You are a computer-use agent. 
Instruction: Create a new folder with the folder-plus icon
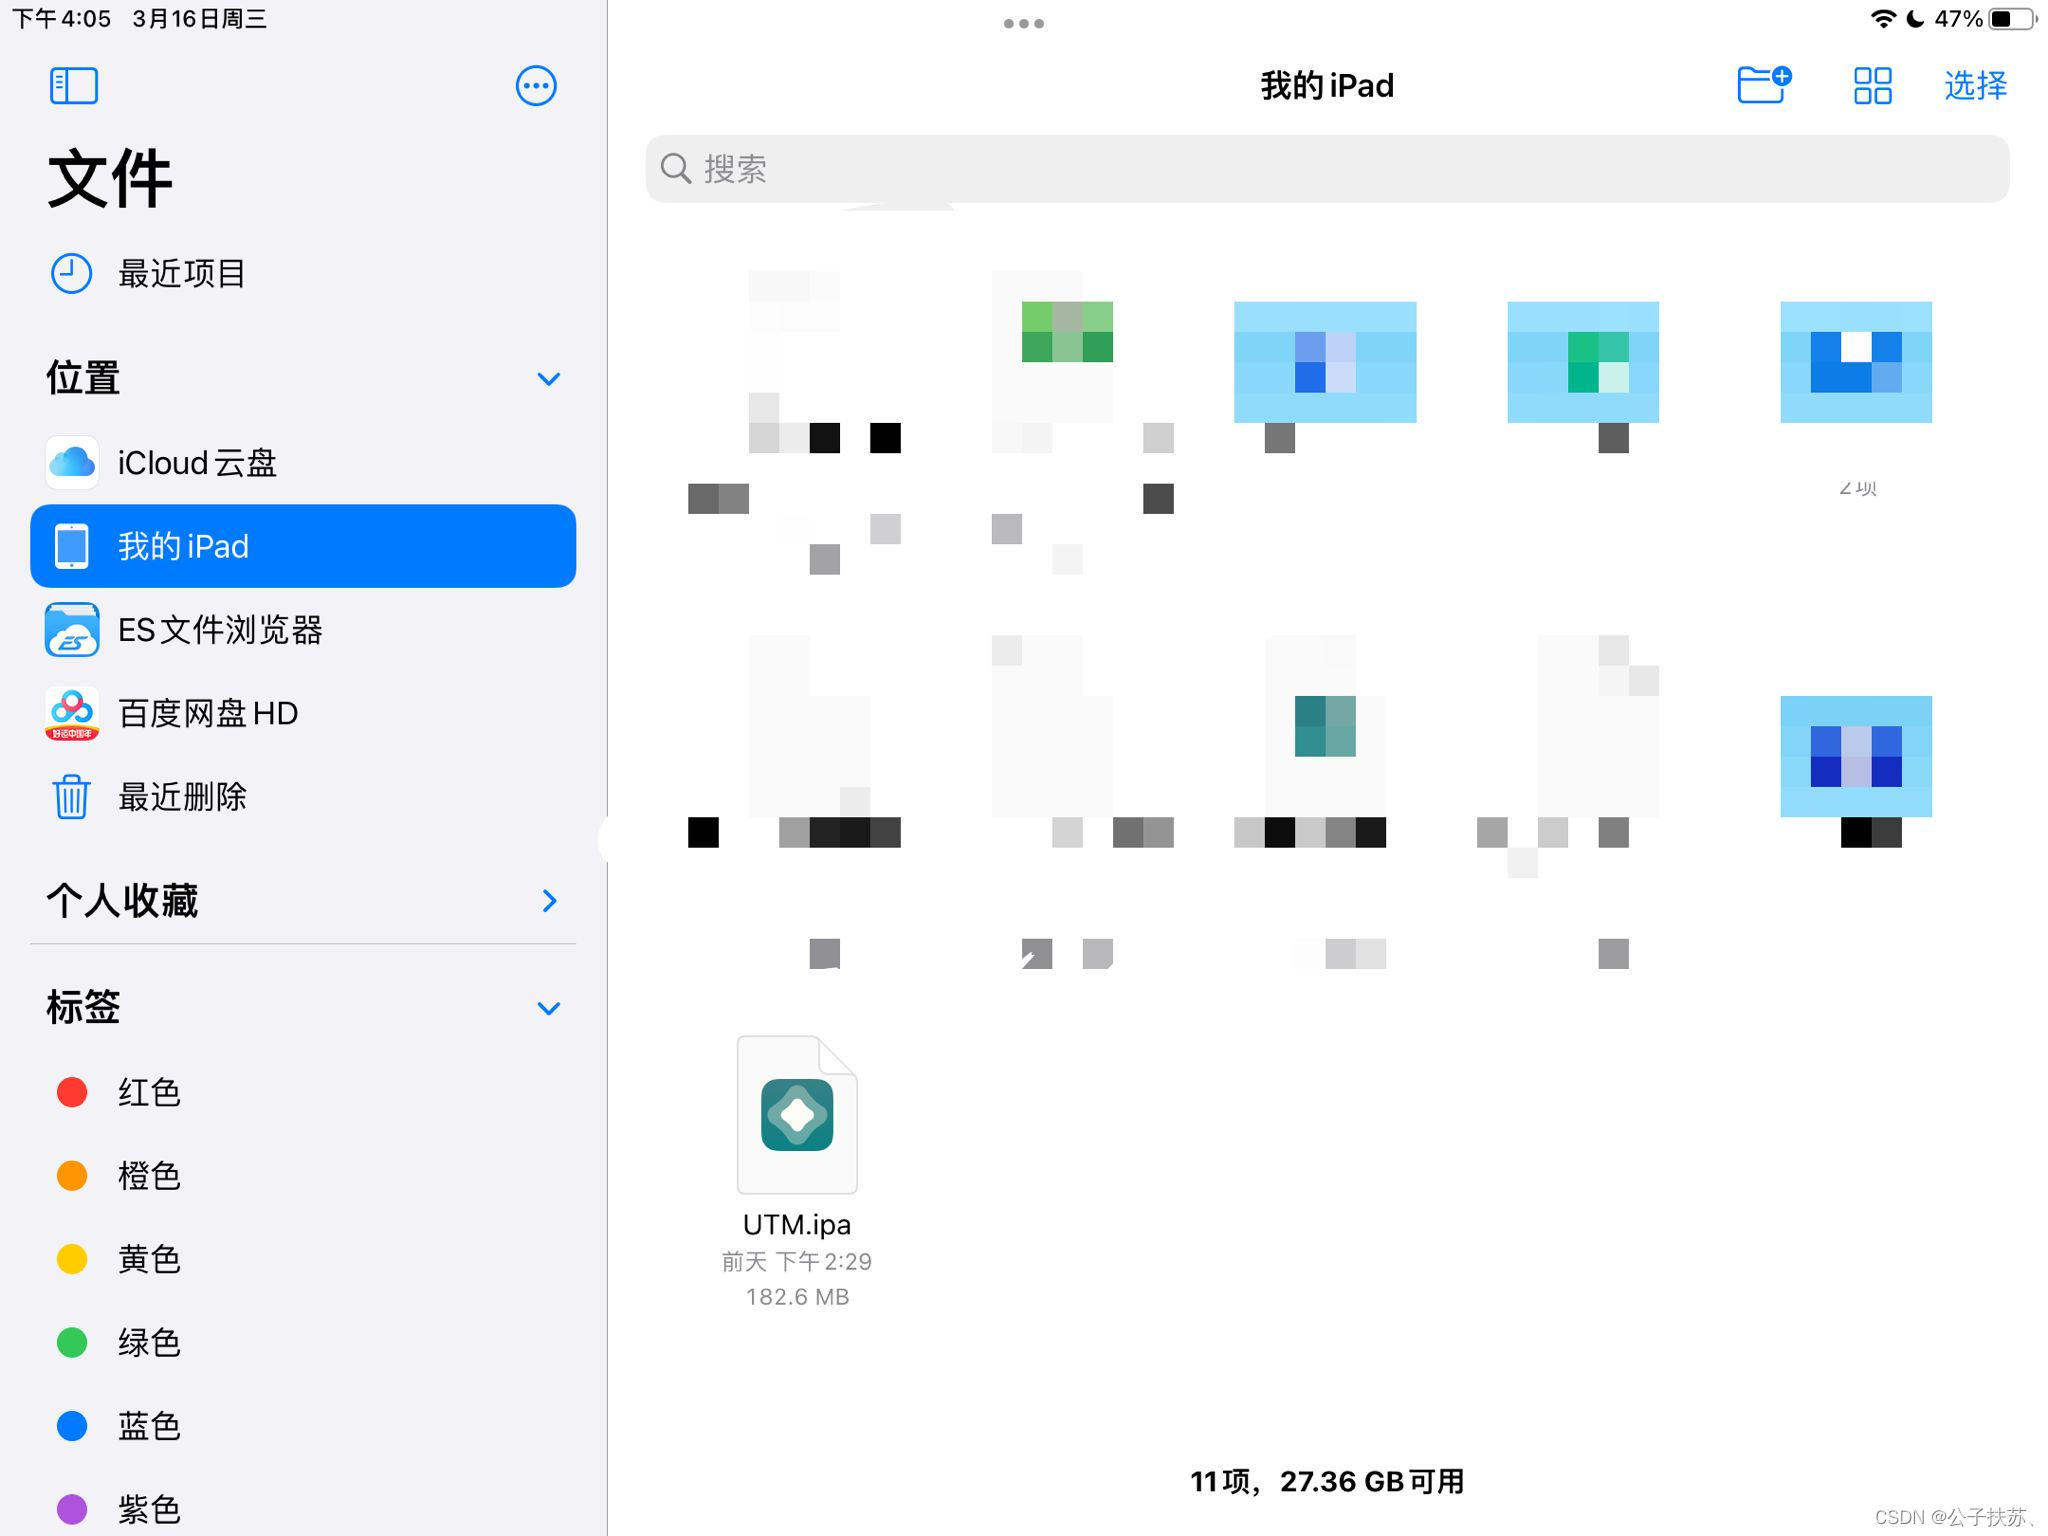pyautogui.click(x=1763, y=85)
